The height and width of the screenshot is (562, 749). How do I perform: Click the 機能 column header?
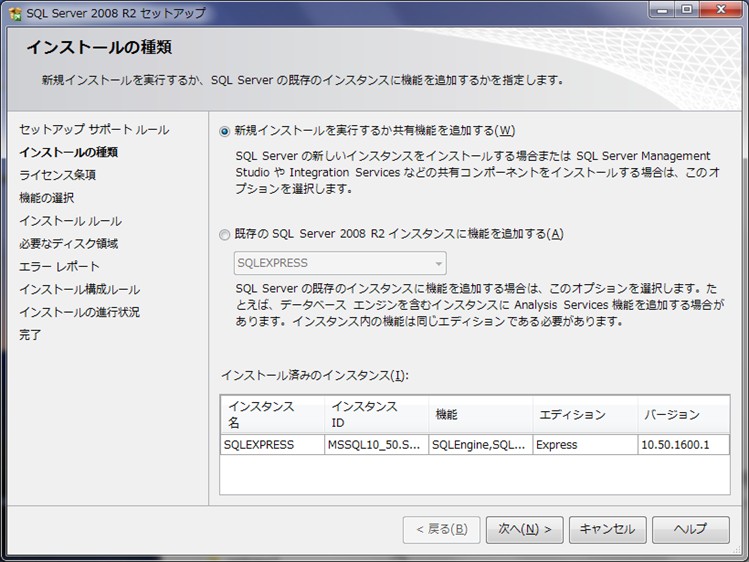481,414
